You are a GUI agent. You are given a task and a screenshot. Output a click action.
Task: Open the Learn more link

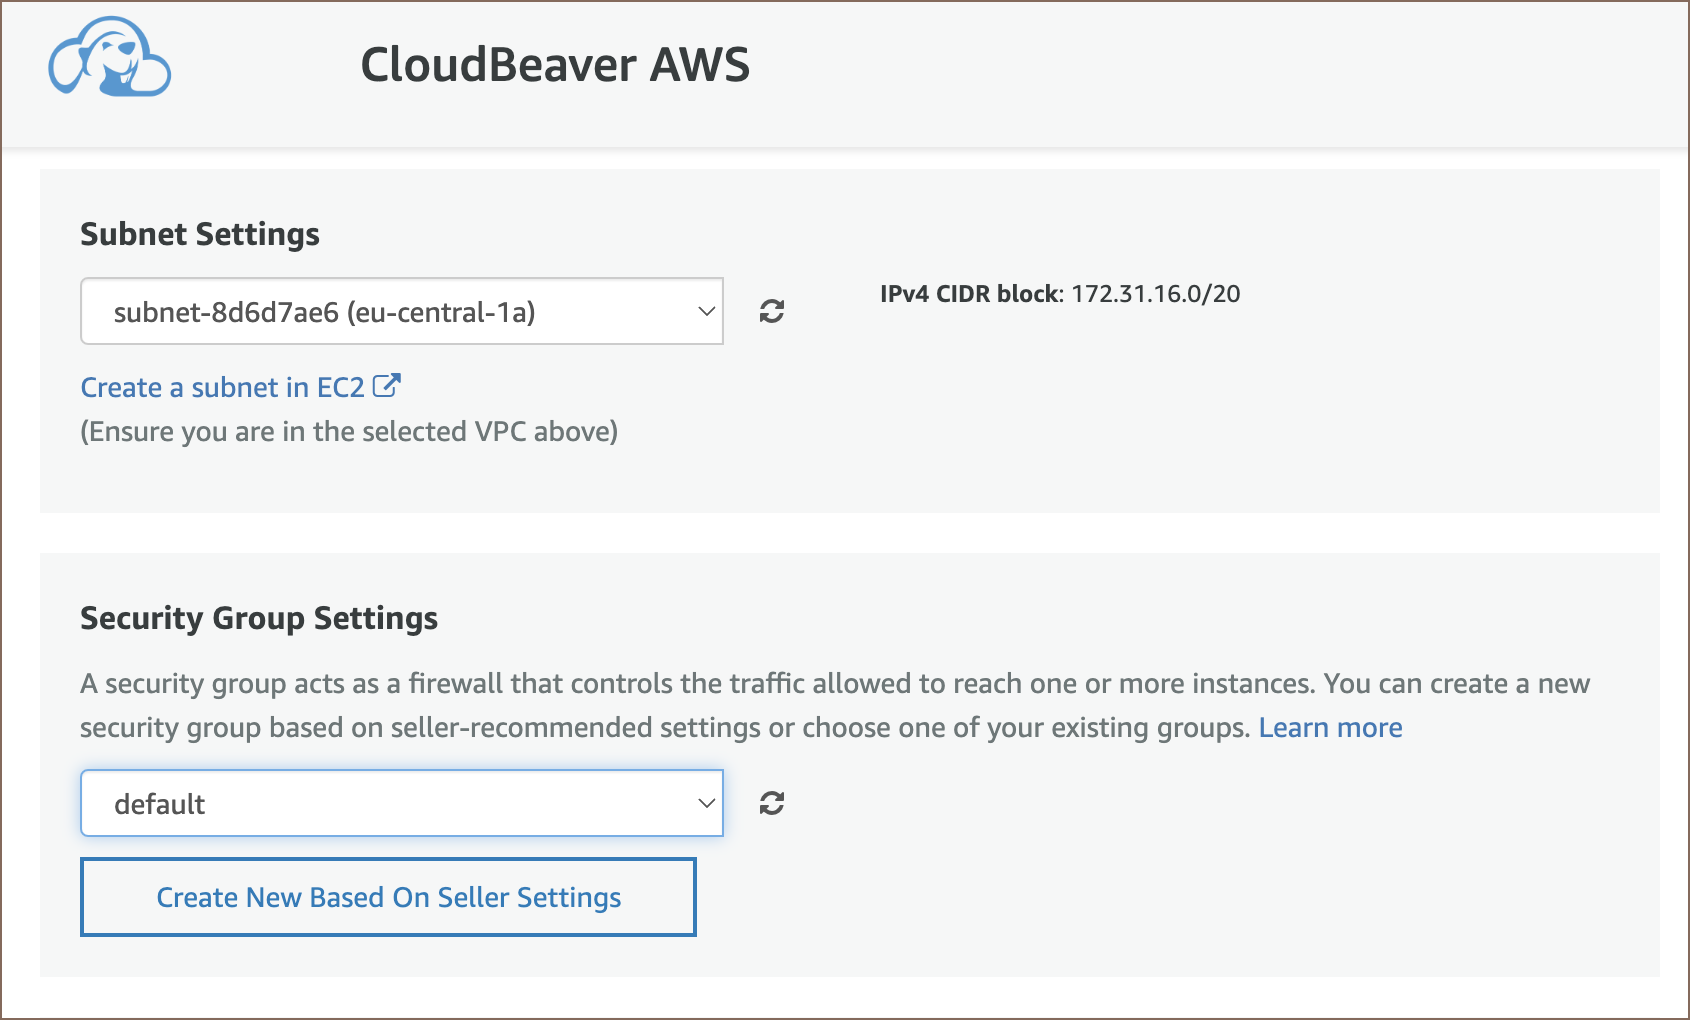click(x=1330, y=728)
